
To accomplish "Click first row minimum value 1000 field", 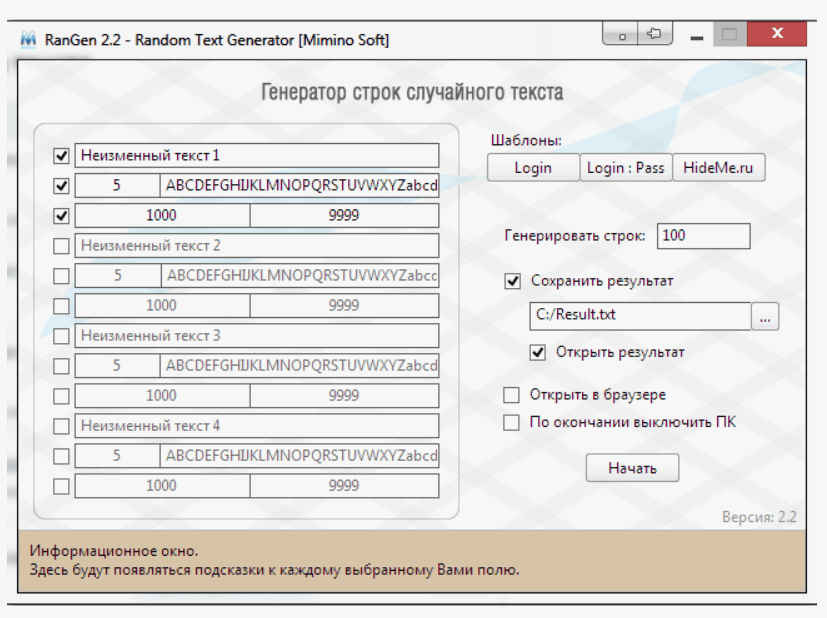I will 162,215.
